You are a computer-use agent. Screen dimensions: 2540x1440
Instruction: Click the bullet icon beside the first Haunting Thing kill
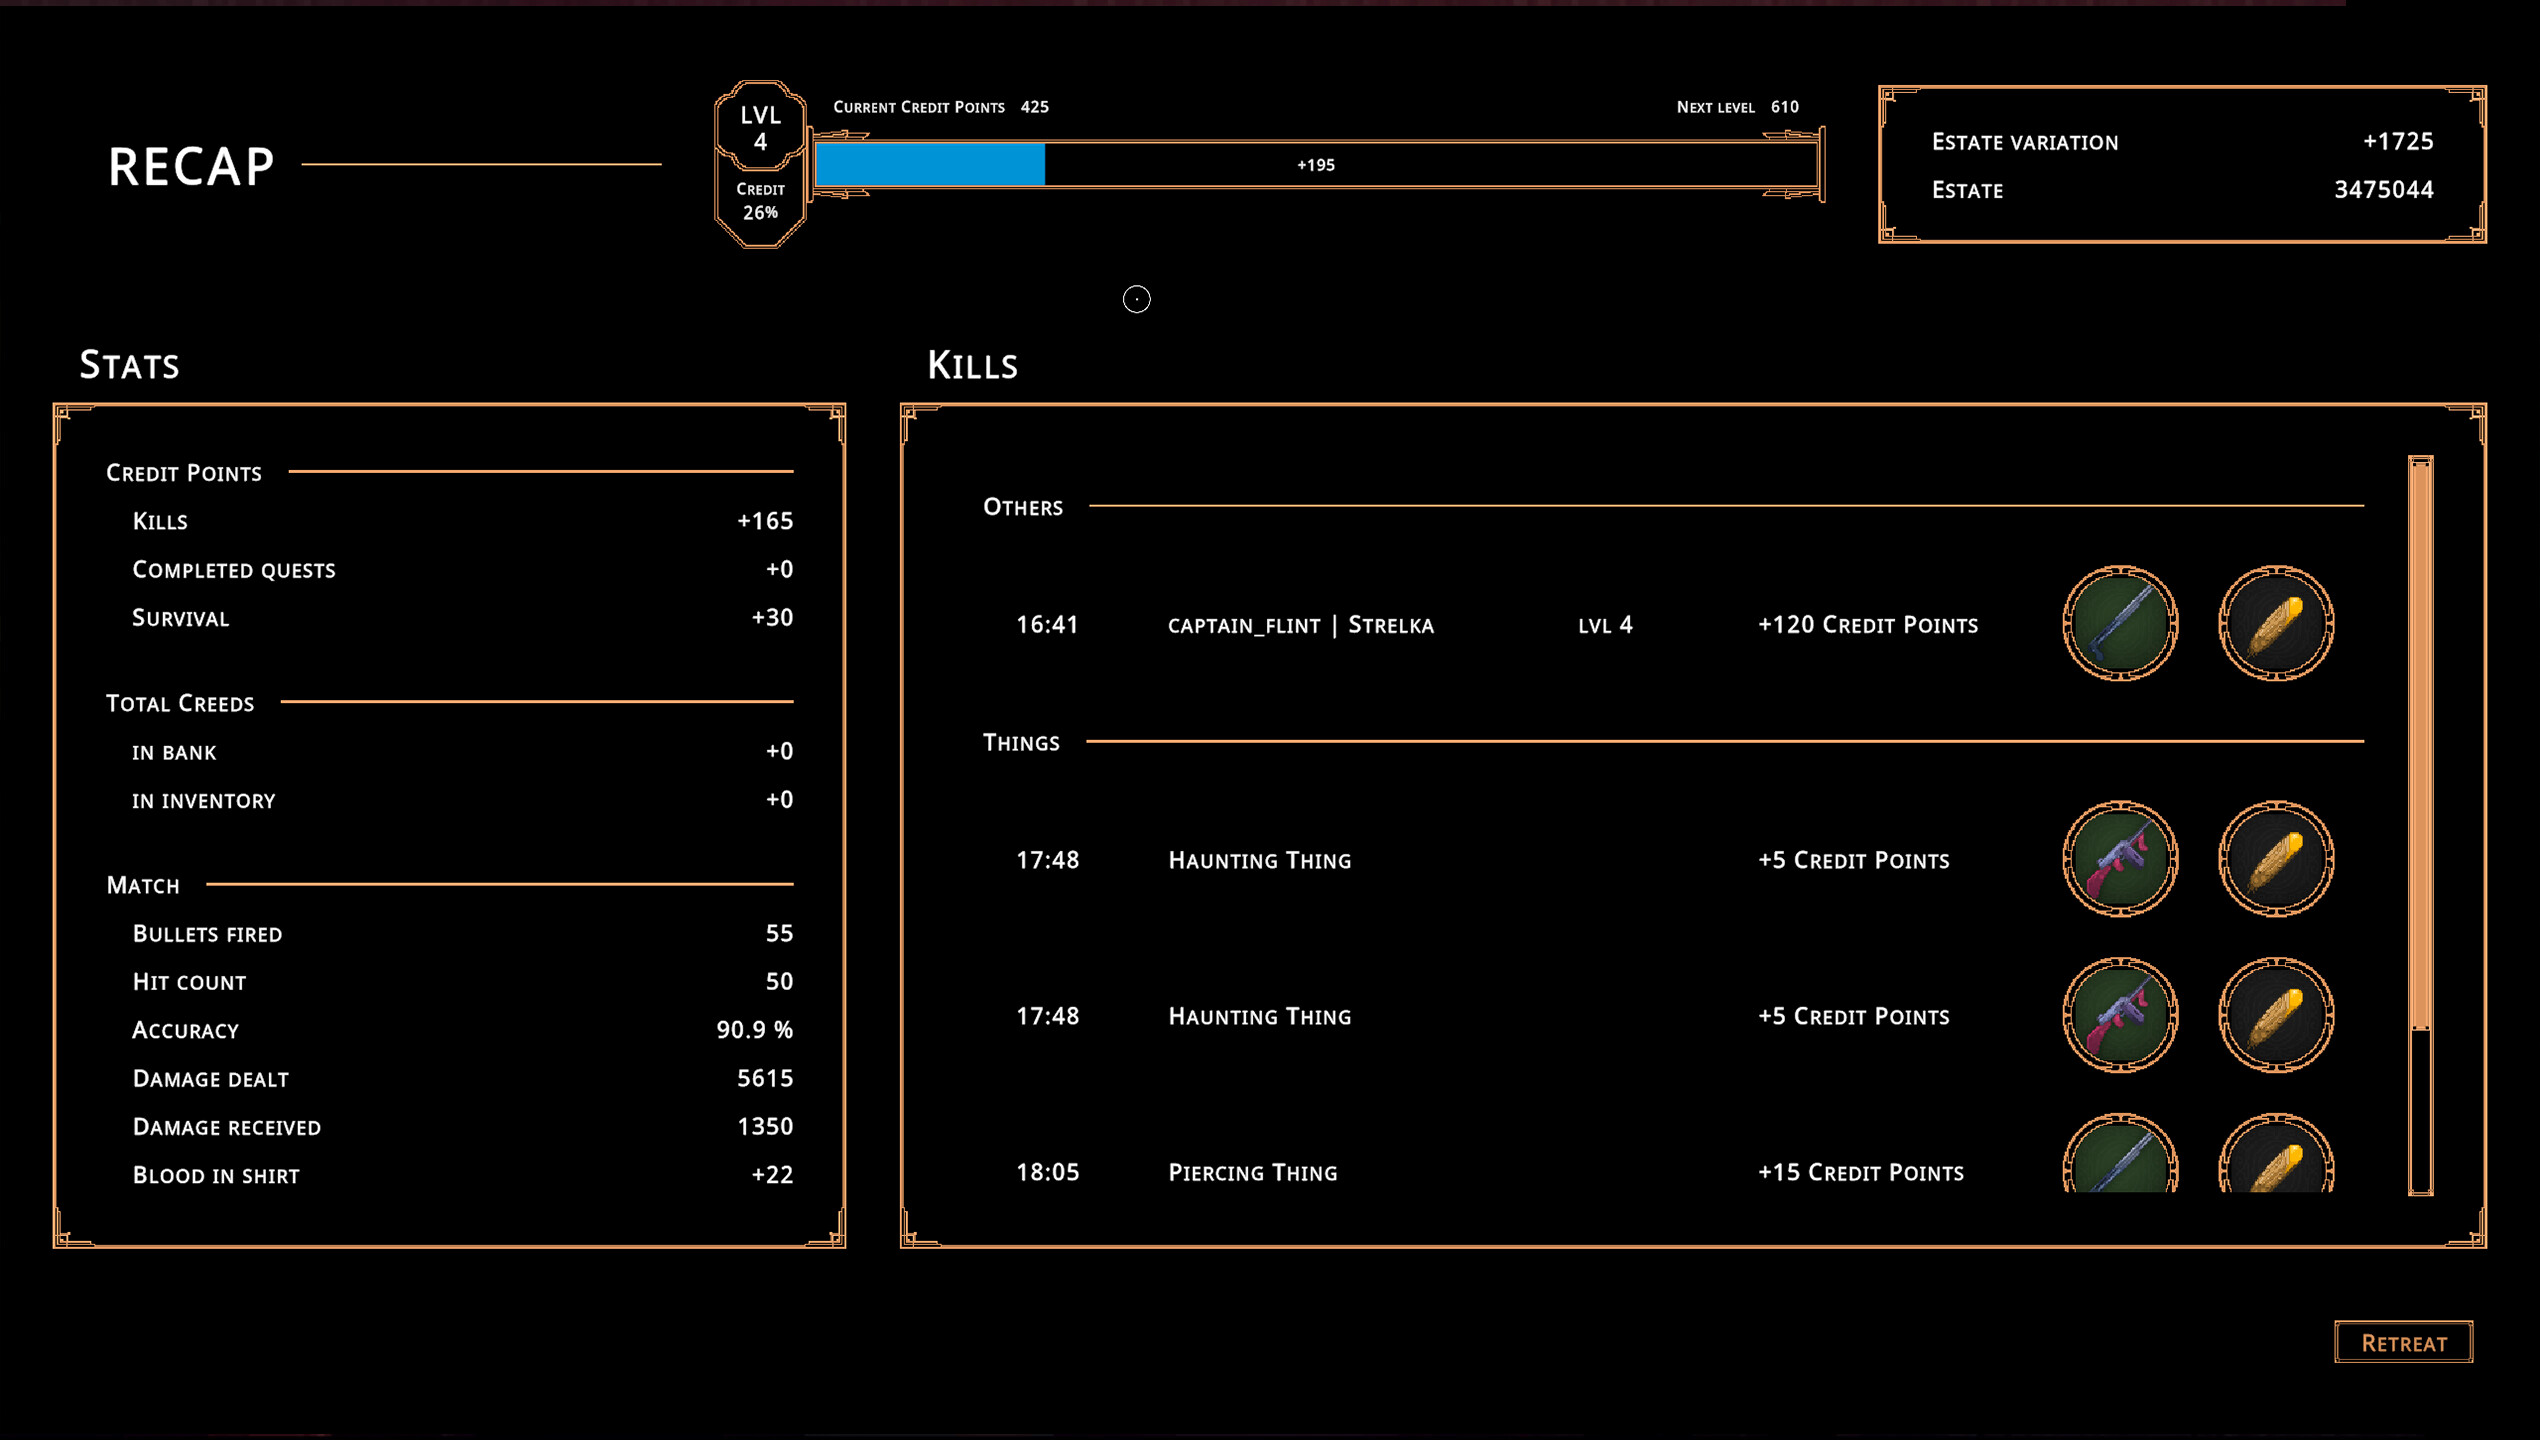click(x=2276, y=858)
